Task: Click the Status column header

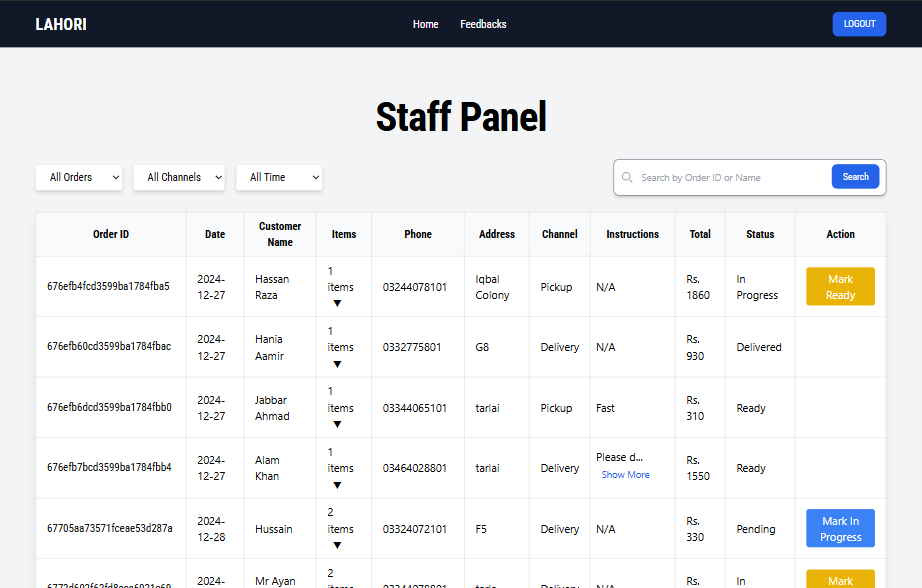Action: 760,234
